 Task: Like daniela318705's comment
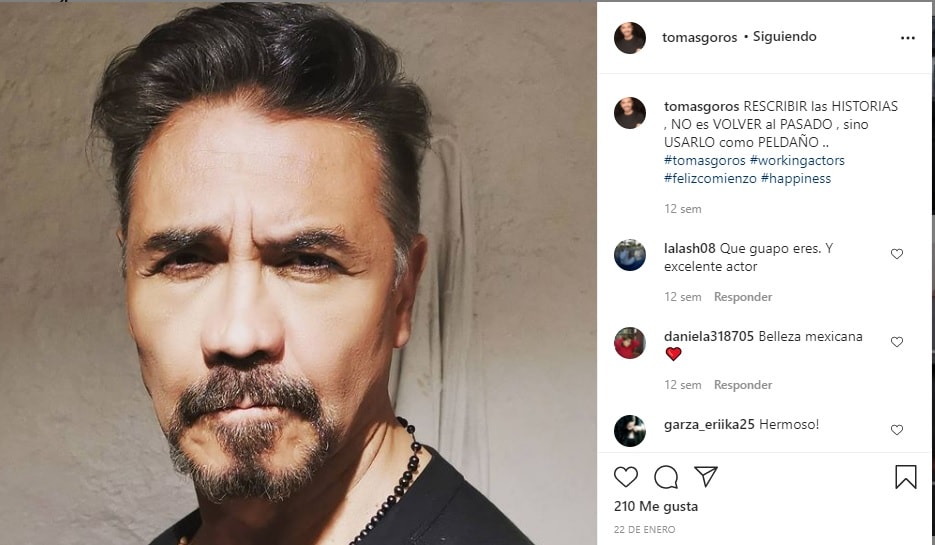coord(897,342)
